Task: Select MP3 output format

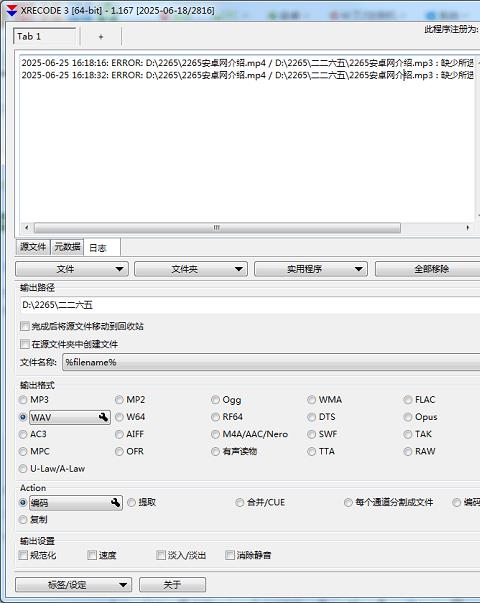Action: pyautogui.click(x=23, y=400)
